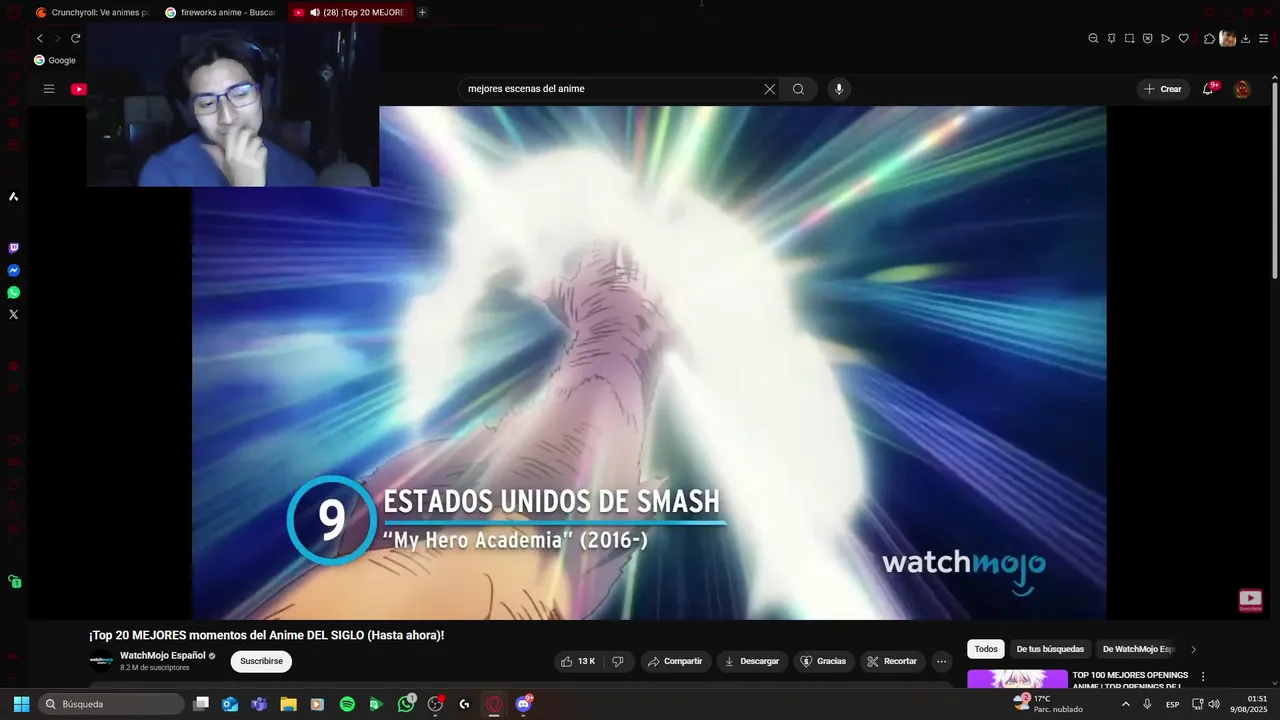The image size is (1280, 720).
Task: Select the Todos filter chip
Action: pos(986,649)
